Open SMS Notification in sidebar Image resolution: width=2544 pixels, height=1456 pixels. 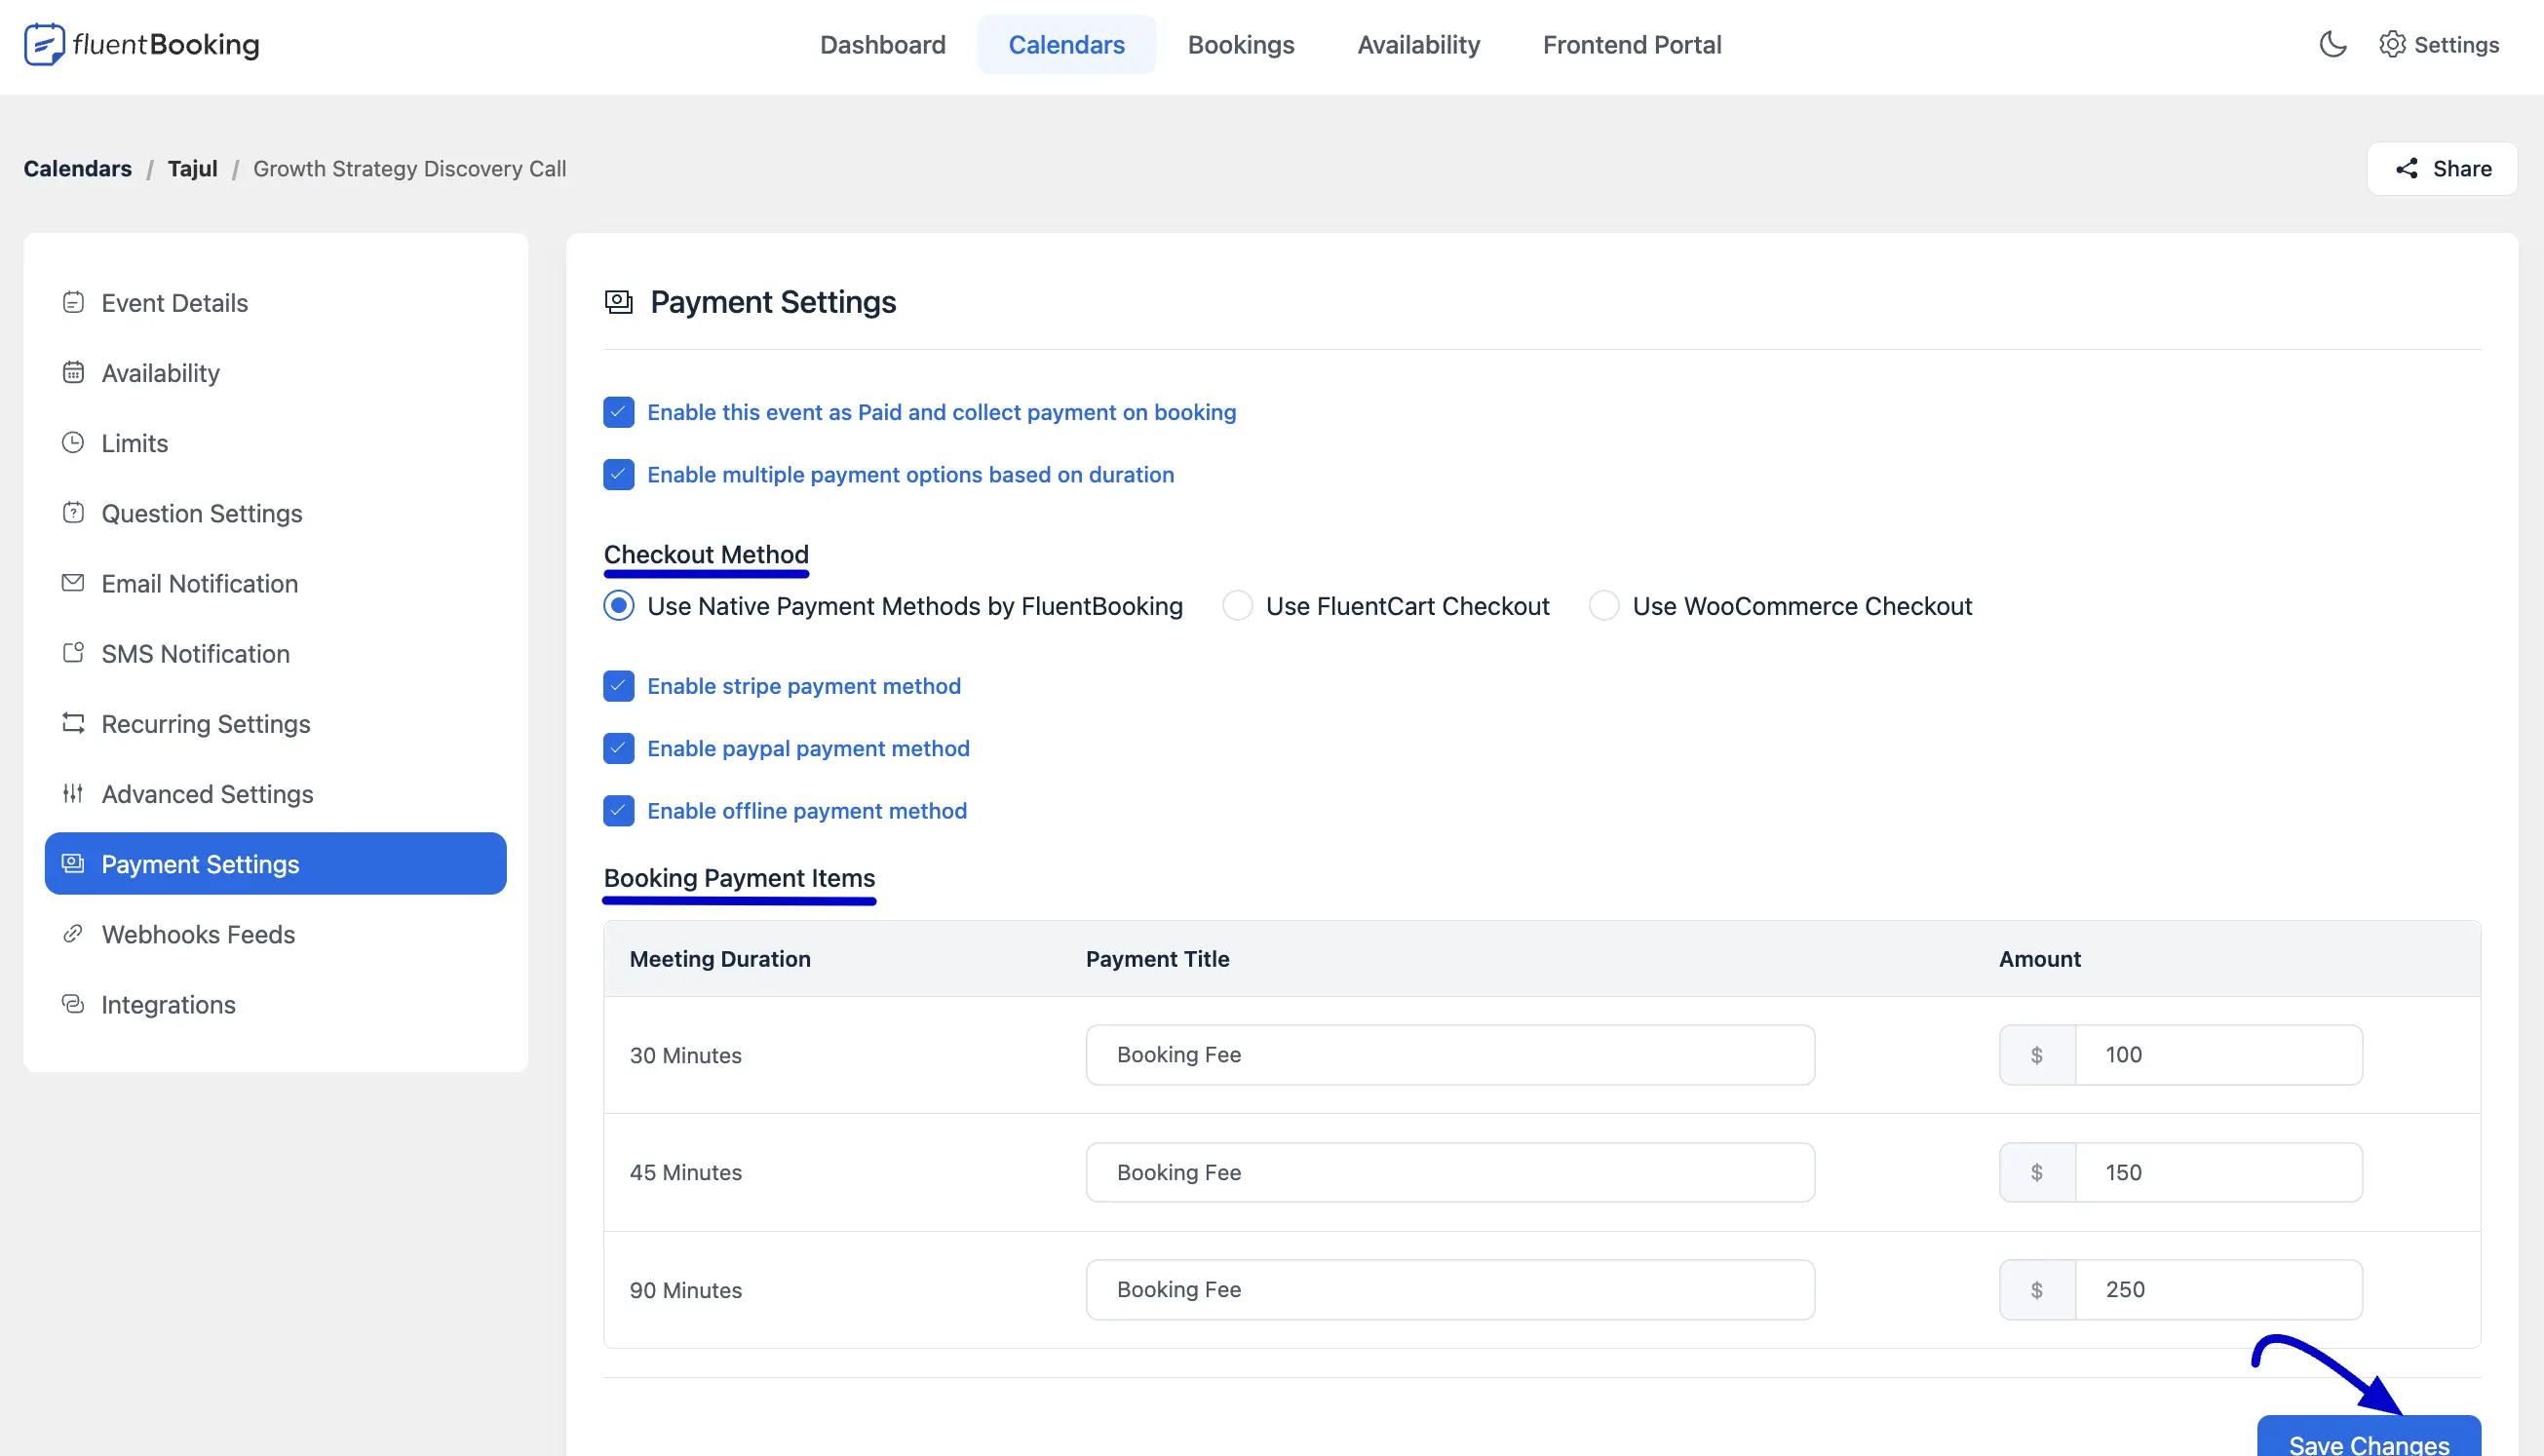coord(275,652)
